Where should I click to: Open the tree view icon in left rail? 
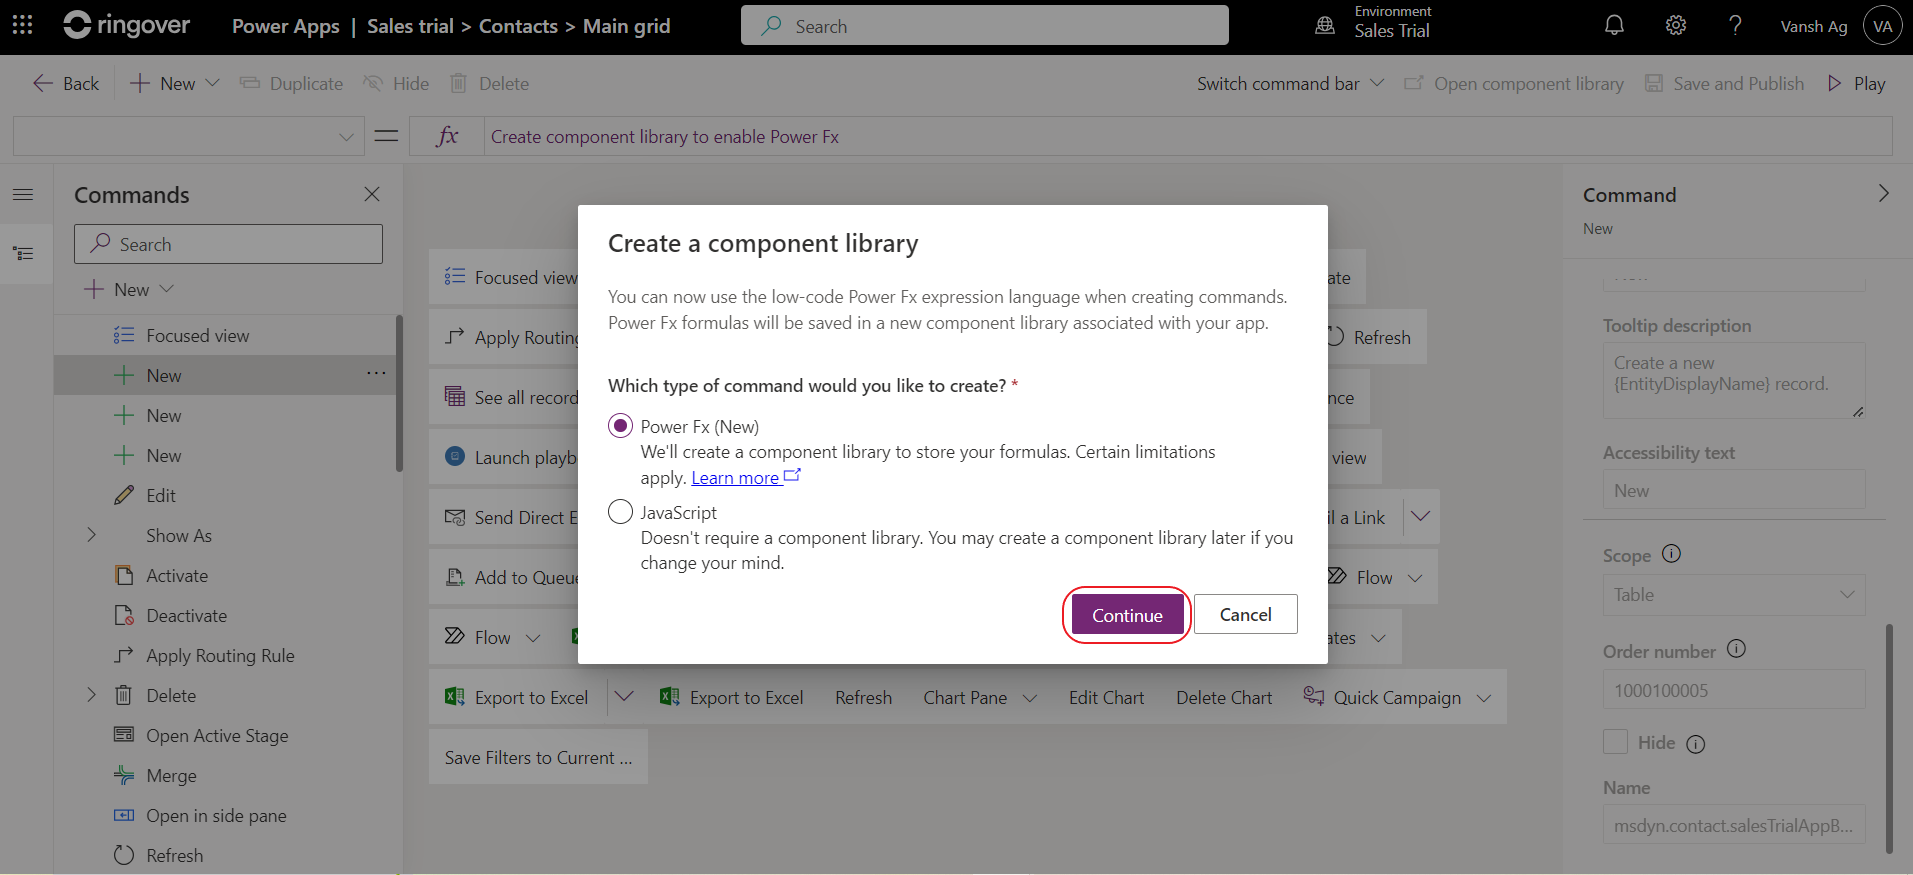23,254
